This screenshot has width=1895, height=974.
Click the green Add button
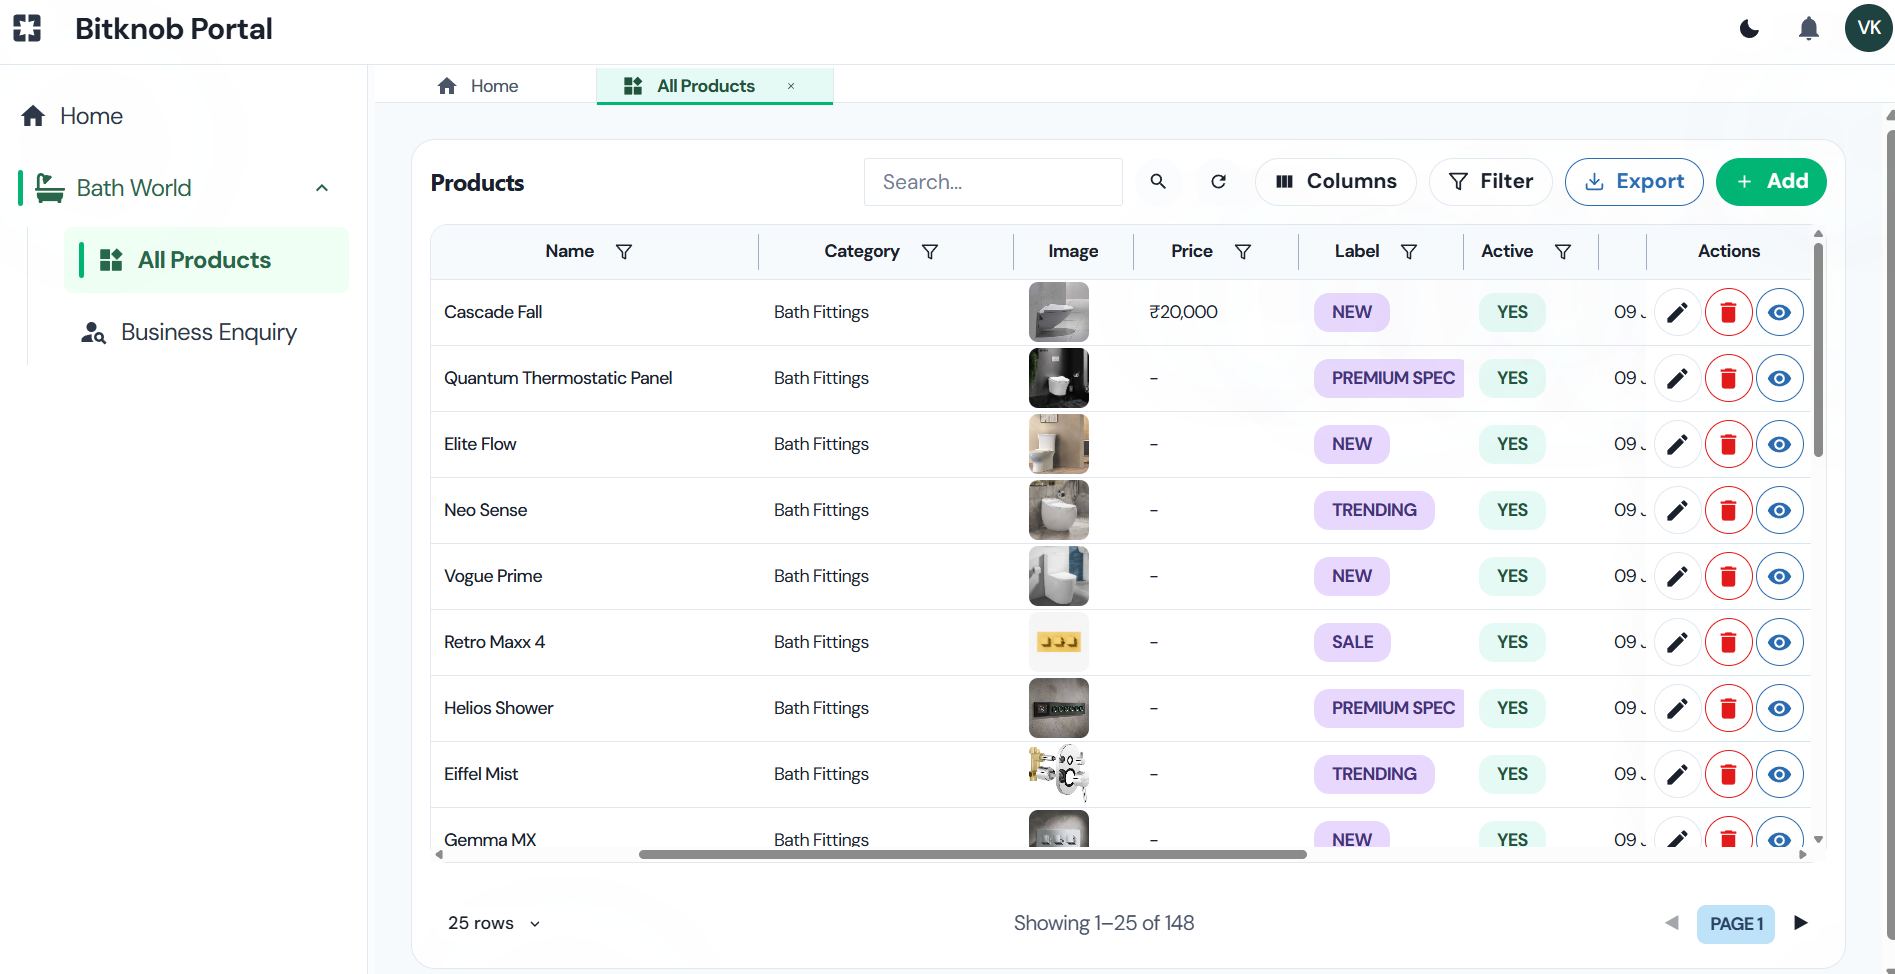(x=1771, y=181)
